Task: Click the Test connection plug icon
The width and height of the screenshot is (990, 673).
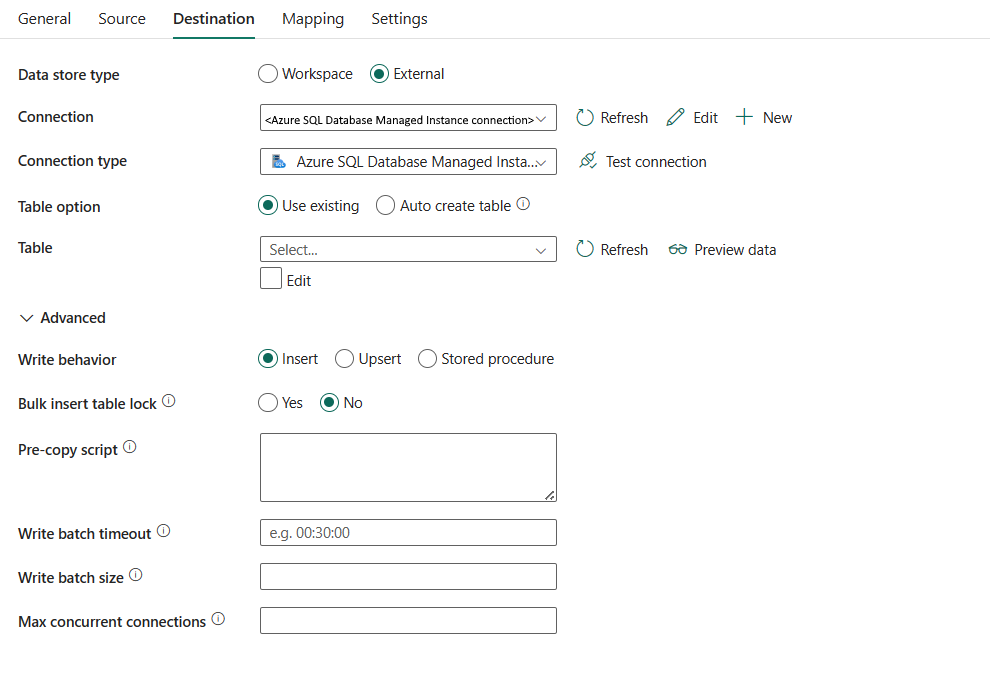Action: pos(588,160)
